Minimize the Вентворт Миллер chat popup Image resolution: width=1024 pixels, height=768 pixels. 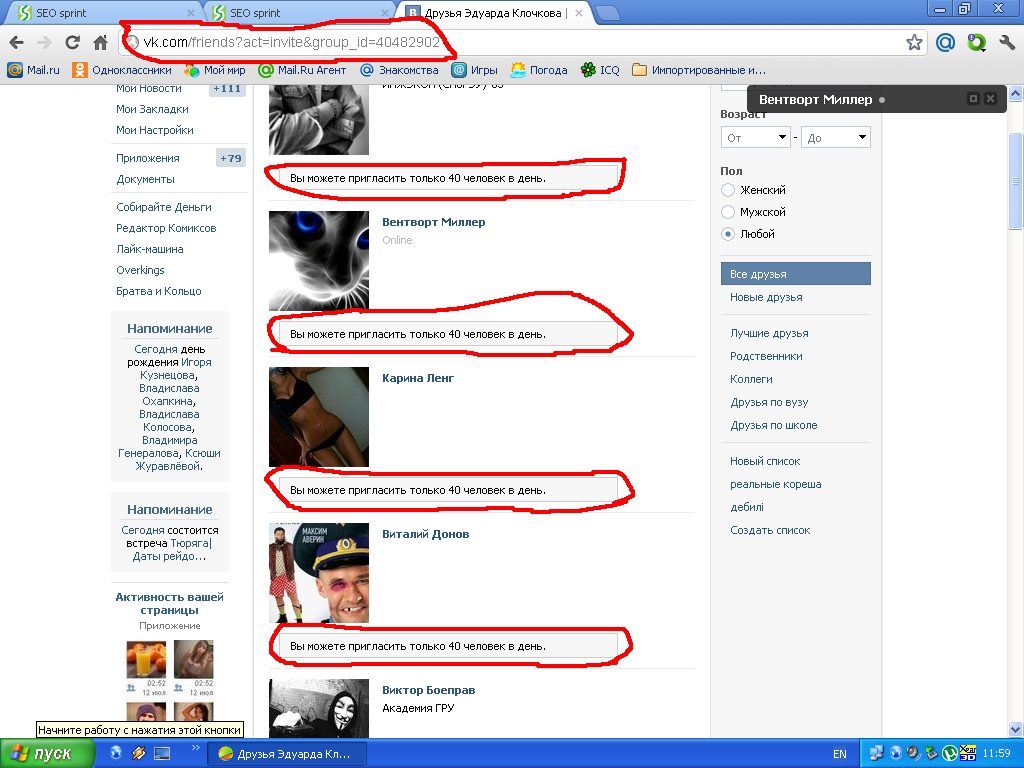(973, 99)
